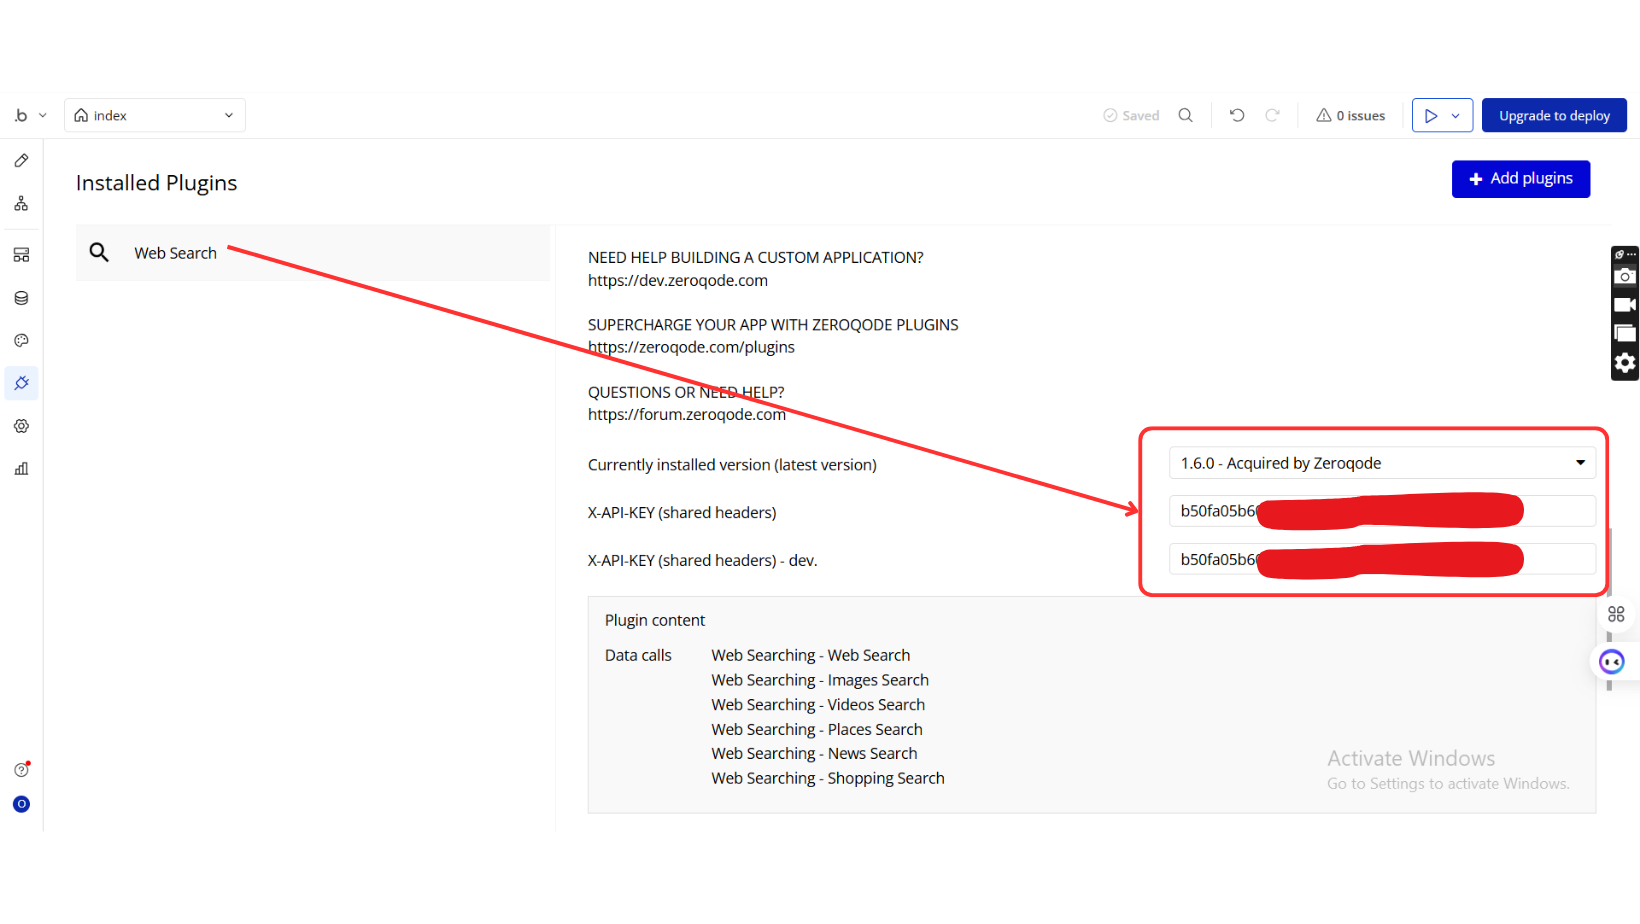Image resolution: width=1640 pixels, height=924 pixels.
Task: Expand the preview options chevron
Action: click(1456, 115)
